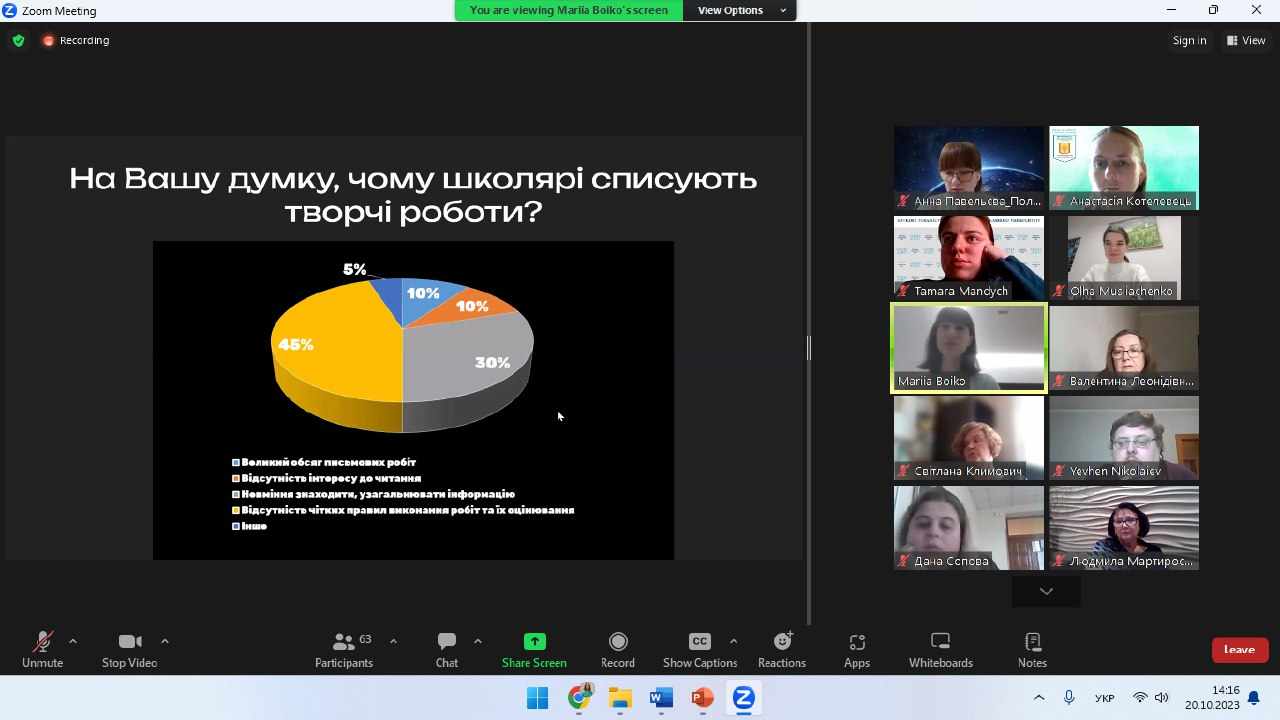Expand the View Options dropdown
This screenshot has height=720, width=1280.
pos(741,10)
